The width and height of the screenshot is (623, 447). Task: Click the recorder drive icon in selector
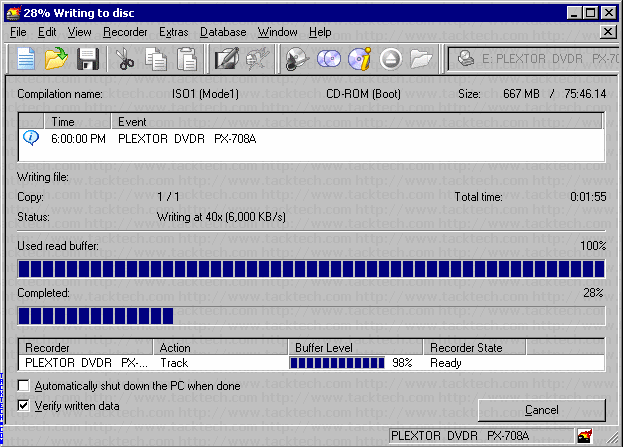(x=466, y=59)
